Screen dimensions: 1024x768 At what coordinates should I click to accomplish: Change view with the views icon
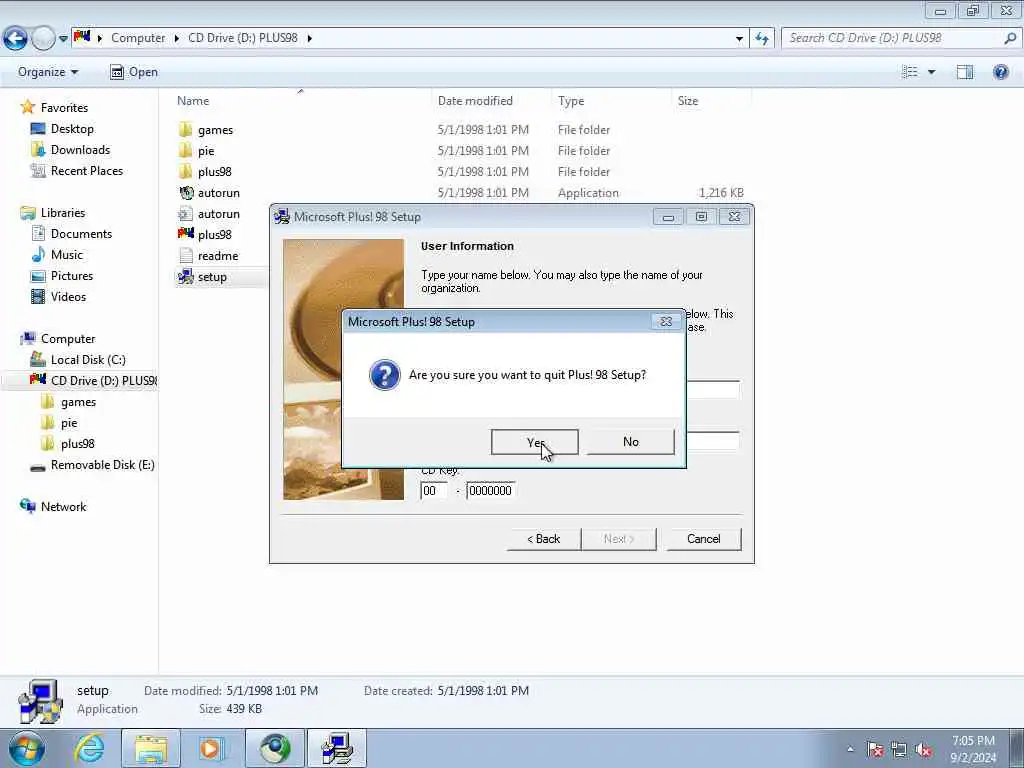click(x=909, y=72)
